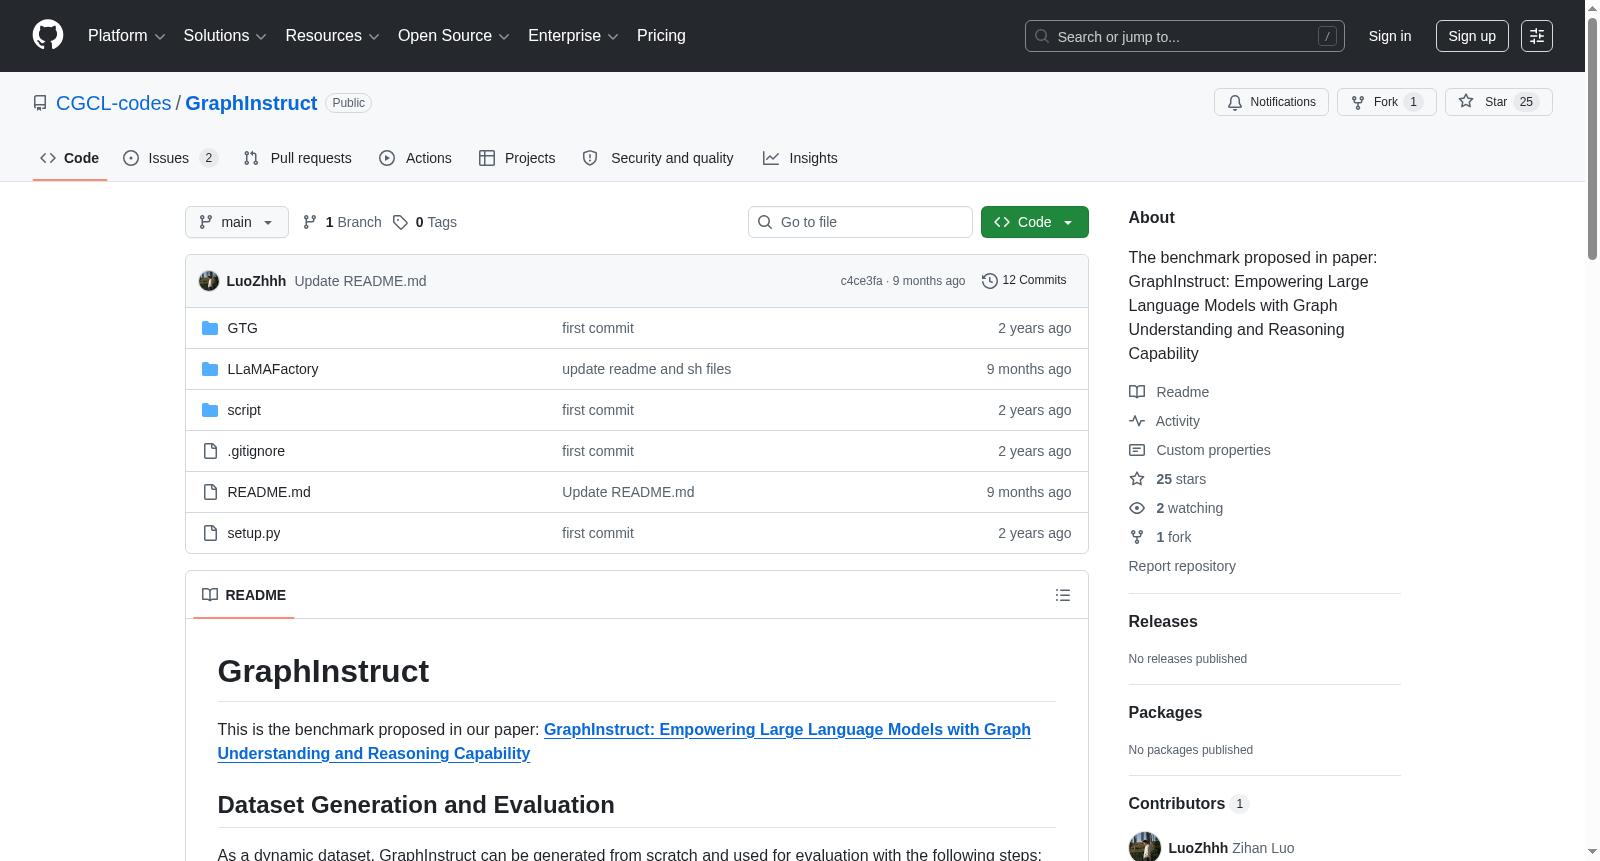Viewport: 1600px width, 861px height.
Task: Open the green Code dropdown button
Action: [1035, 222]
